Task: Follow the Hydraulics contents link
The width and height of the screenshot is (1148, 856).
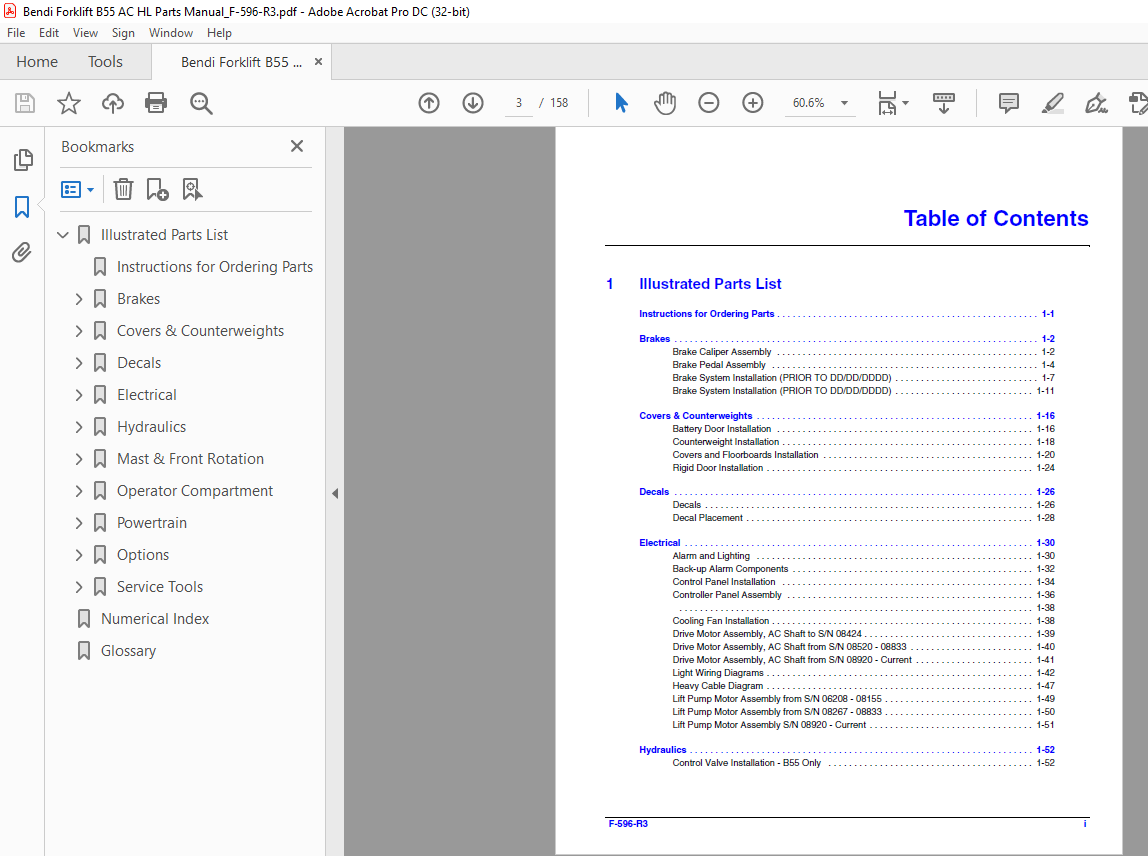Action: pos(663,750)
